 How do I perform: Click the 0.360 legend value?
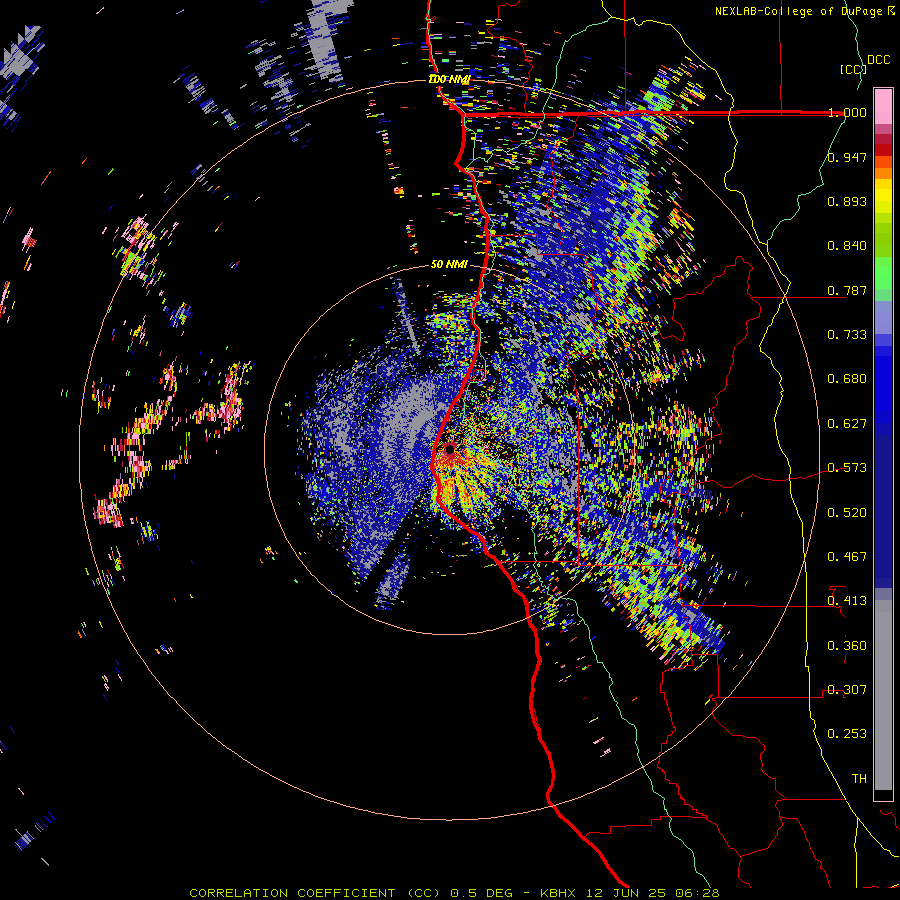pos(847,646)
